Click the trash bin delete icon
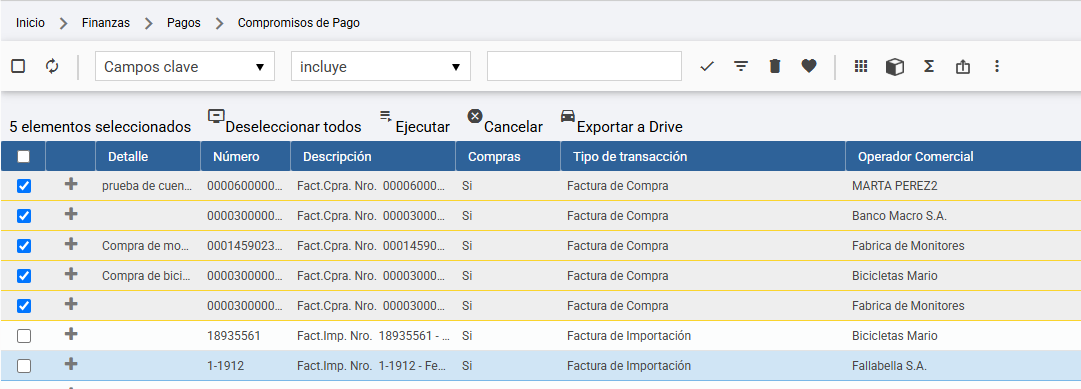 point(775,66)
